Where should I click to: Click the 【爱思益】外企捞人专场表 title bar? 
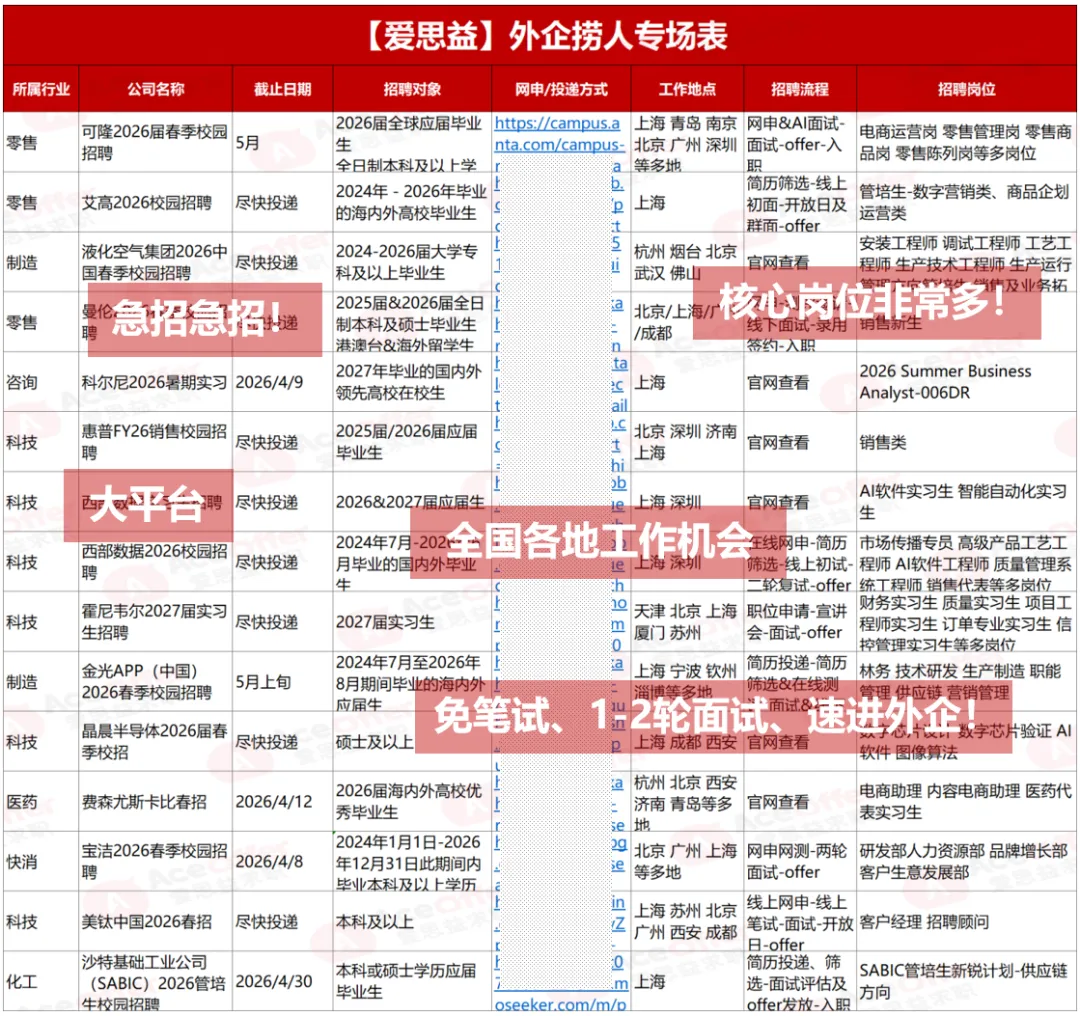tap(540, 31)
